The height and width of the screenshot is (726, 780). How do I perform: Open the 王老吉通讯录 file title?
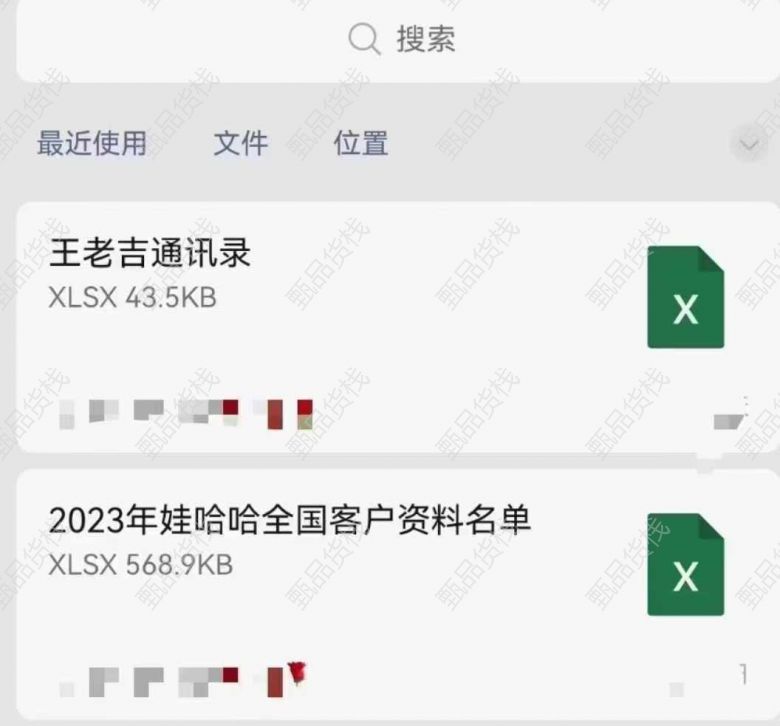point(150,252)
